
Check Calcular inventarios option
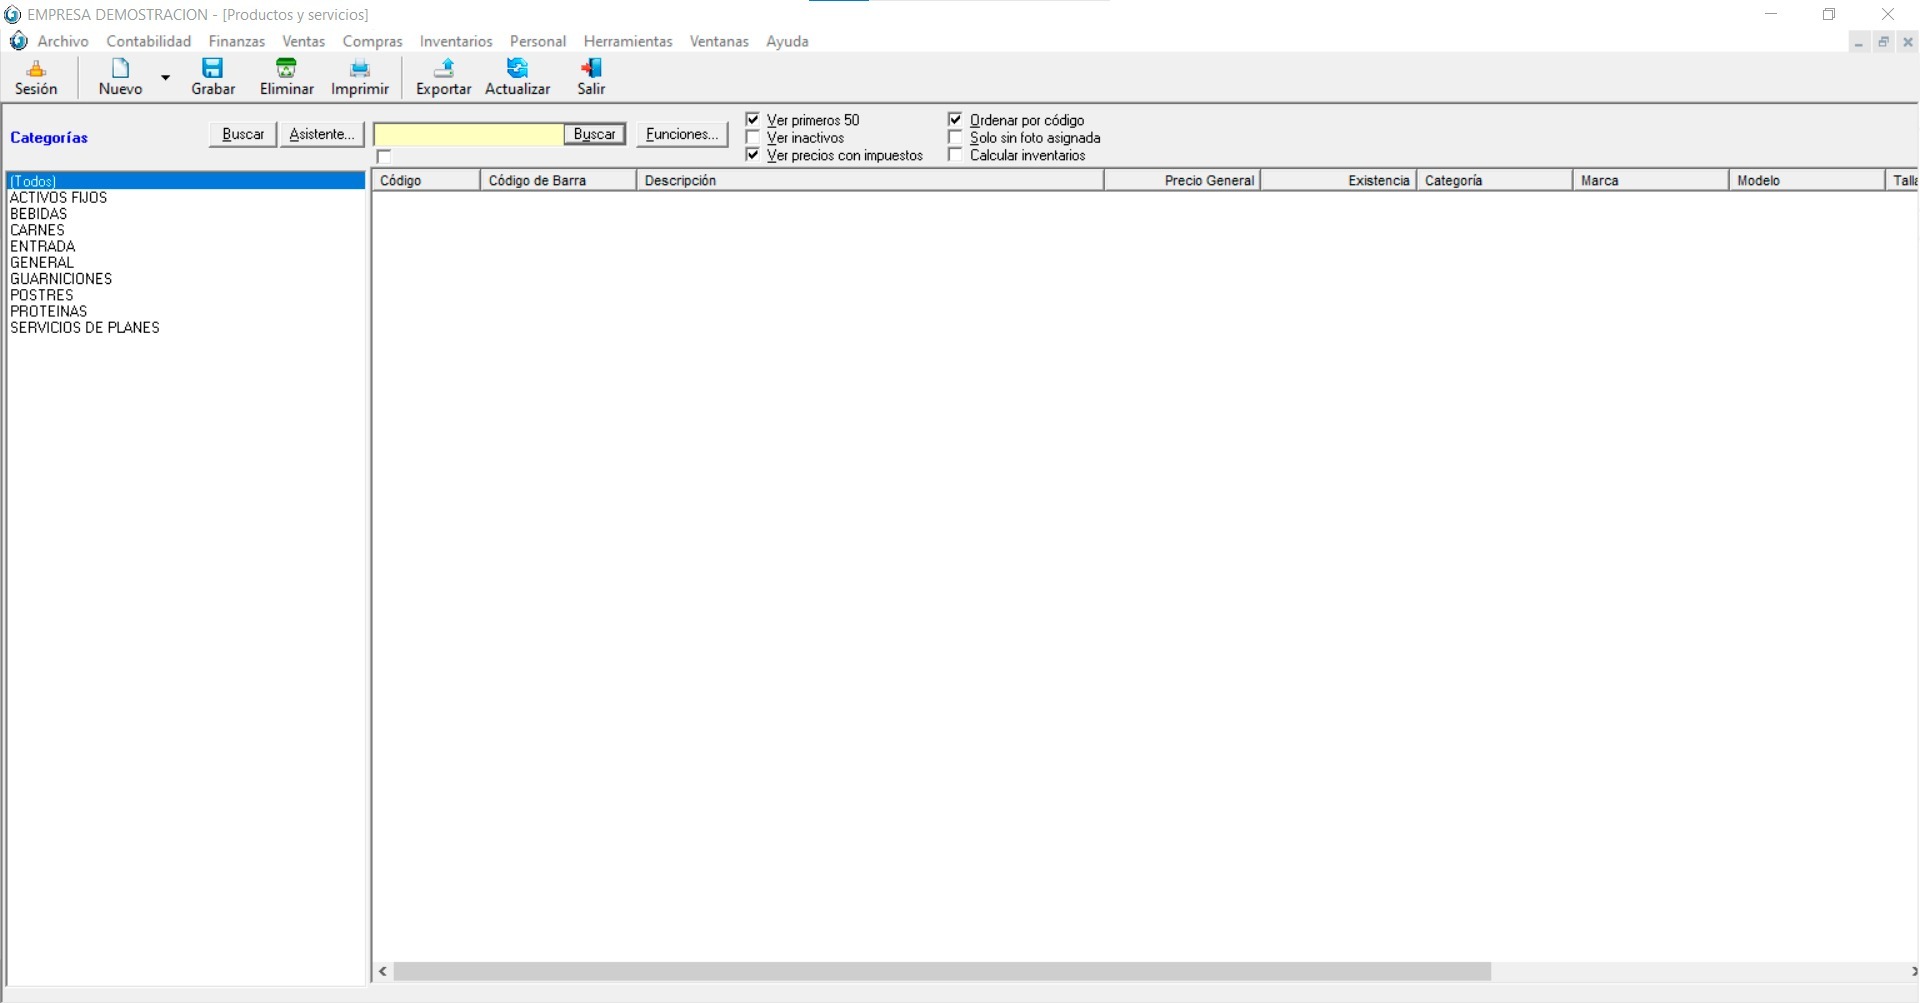955,155
